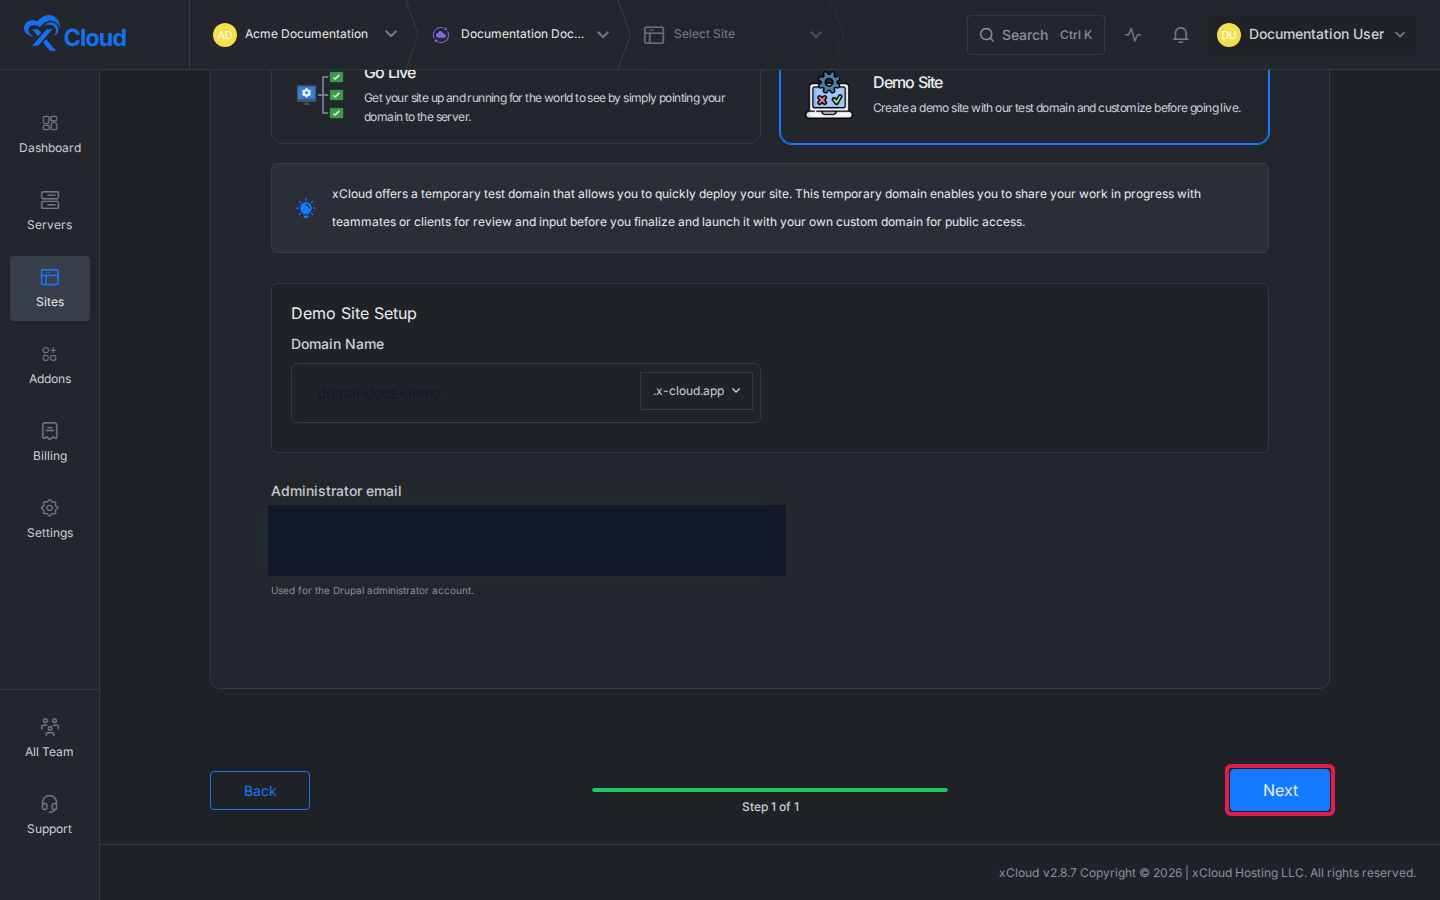Screen dimensions: 1440x900
Task: Click the 'Demo Site Setup' heading
Action: 354,313
